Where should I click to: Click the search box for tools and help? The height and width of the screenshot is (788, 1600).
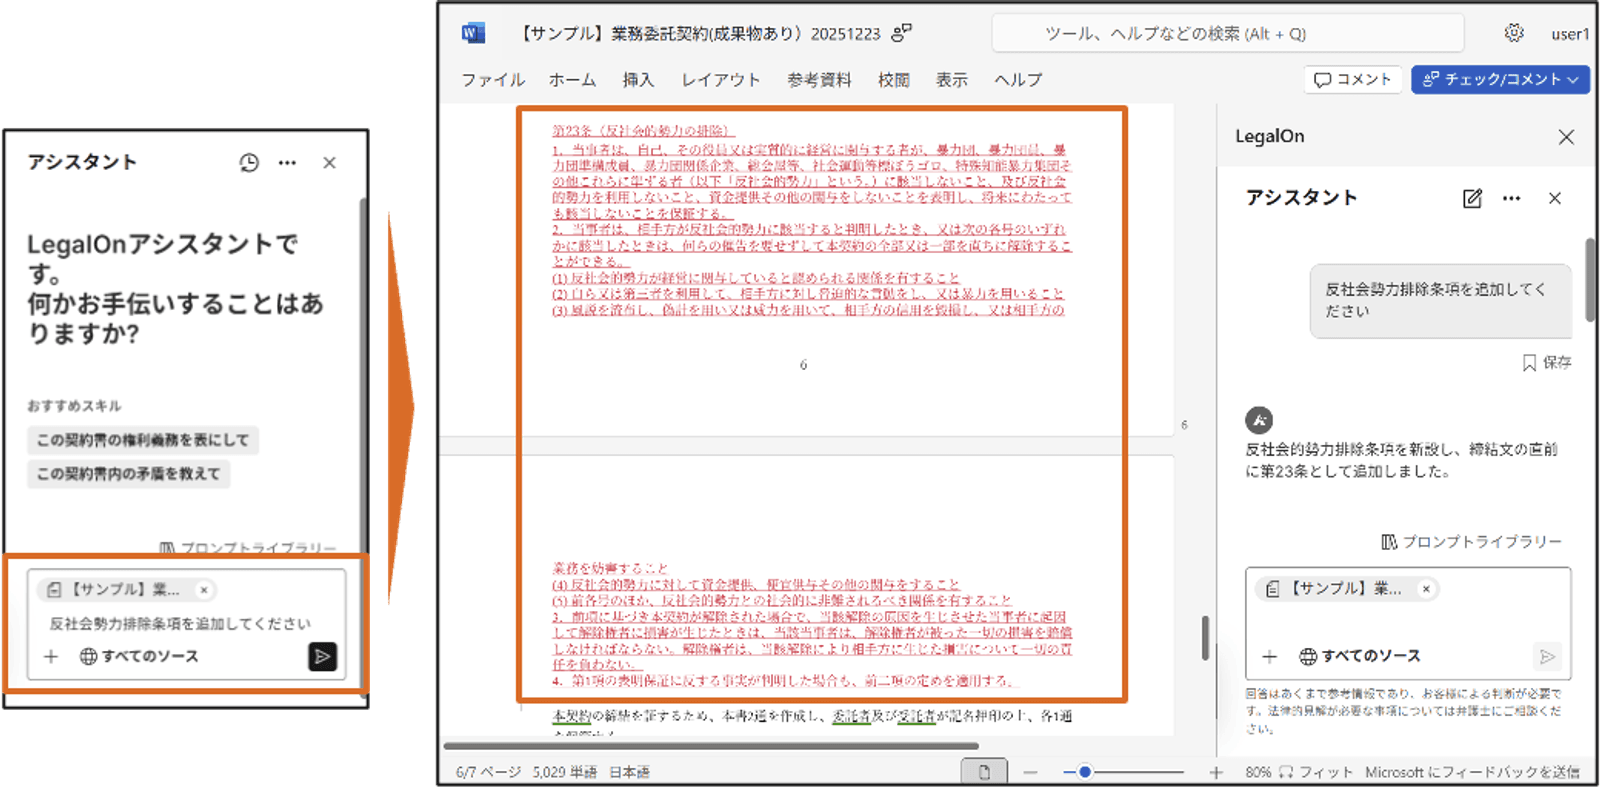pyautogui.click(x=1227, y=34)
